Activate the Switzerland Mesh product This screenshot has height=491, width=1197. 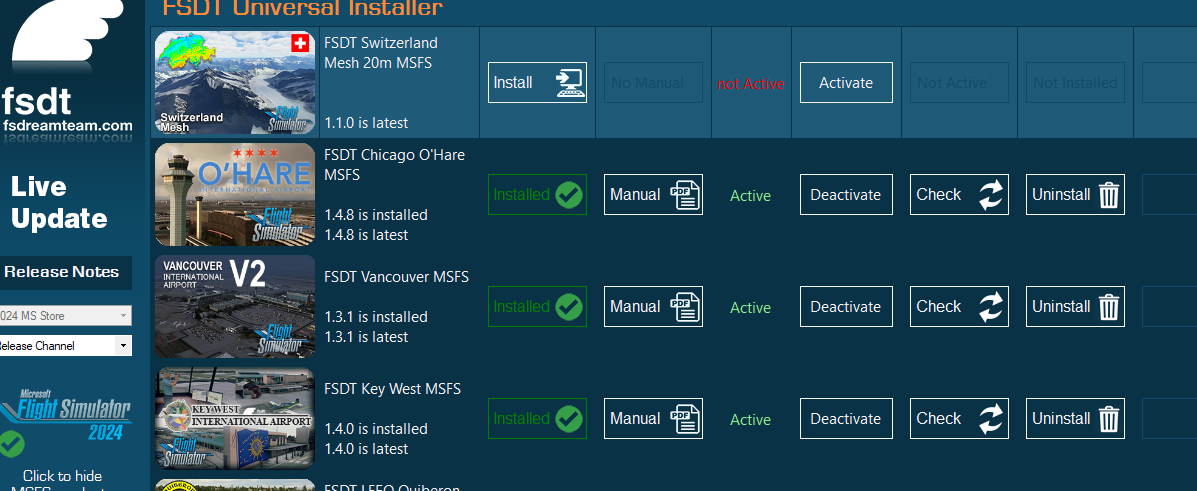845,83
